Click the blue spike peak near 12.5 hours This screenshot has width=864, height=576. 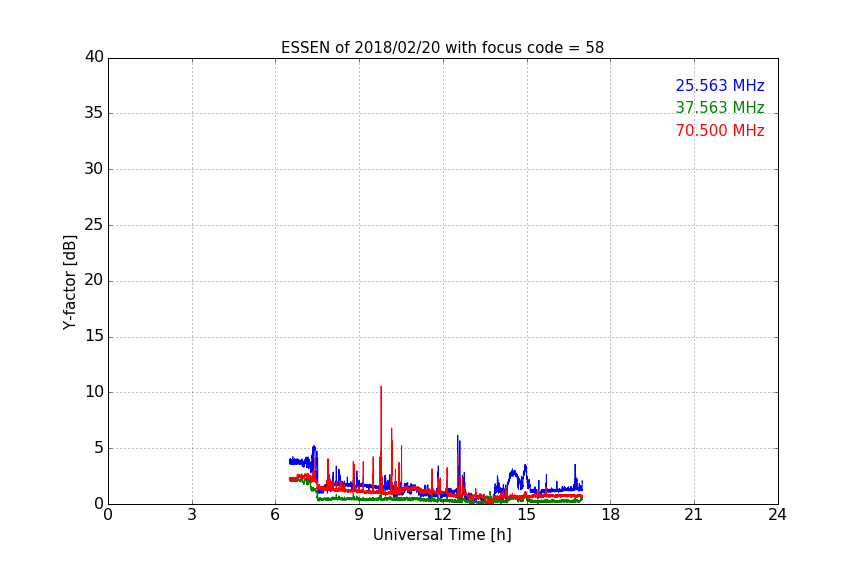click(457, 437)
